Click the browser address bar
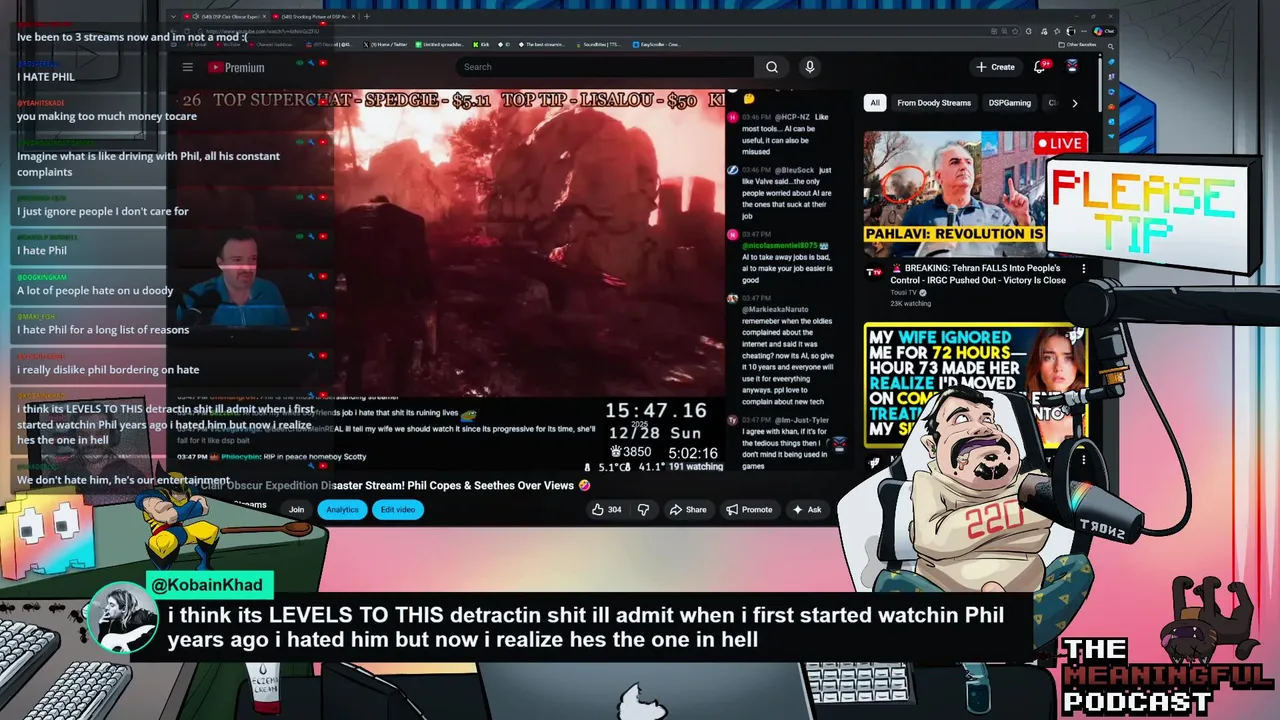 (600, 31)
